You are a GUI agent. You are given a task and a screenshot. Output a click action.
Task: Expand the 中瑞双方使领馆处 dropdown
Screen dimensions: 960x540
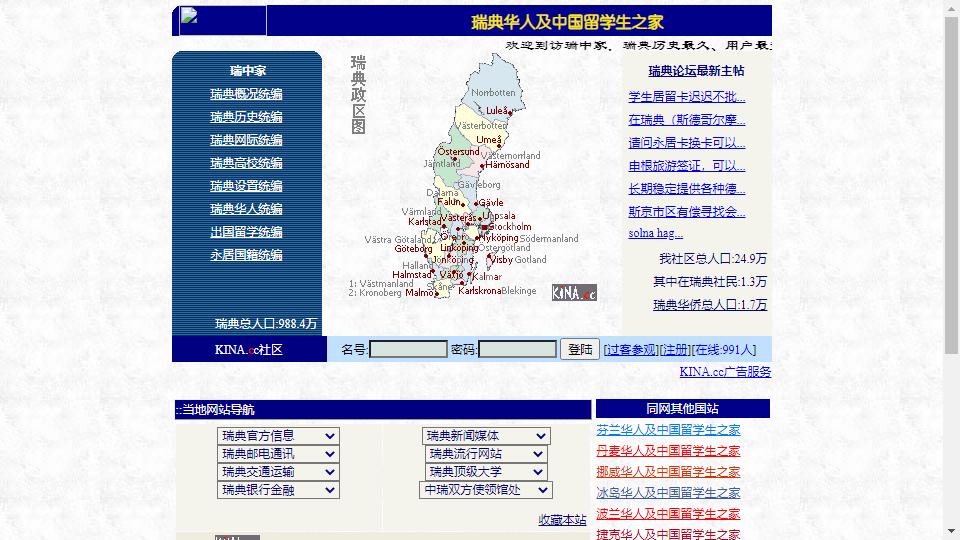pyautogui.click(x=486, y=490)
